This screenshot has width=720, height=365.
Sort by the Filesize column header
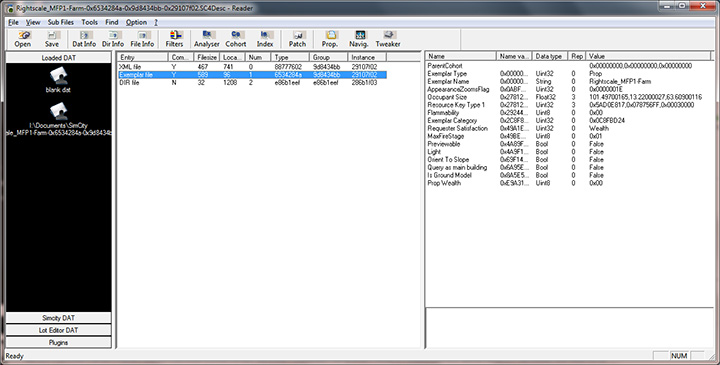pyautogui.click(x=206, y=57)
